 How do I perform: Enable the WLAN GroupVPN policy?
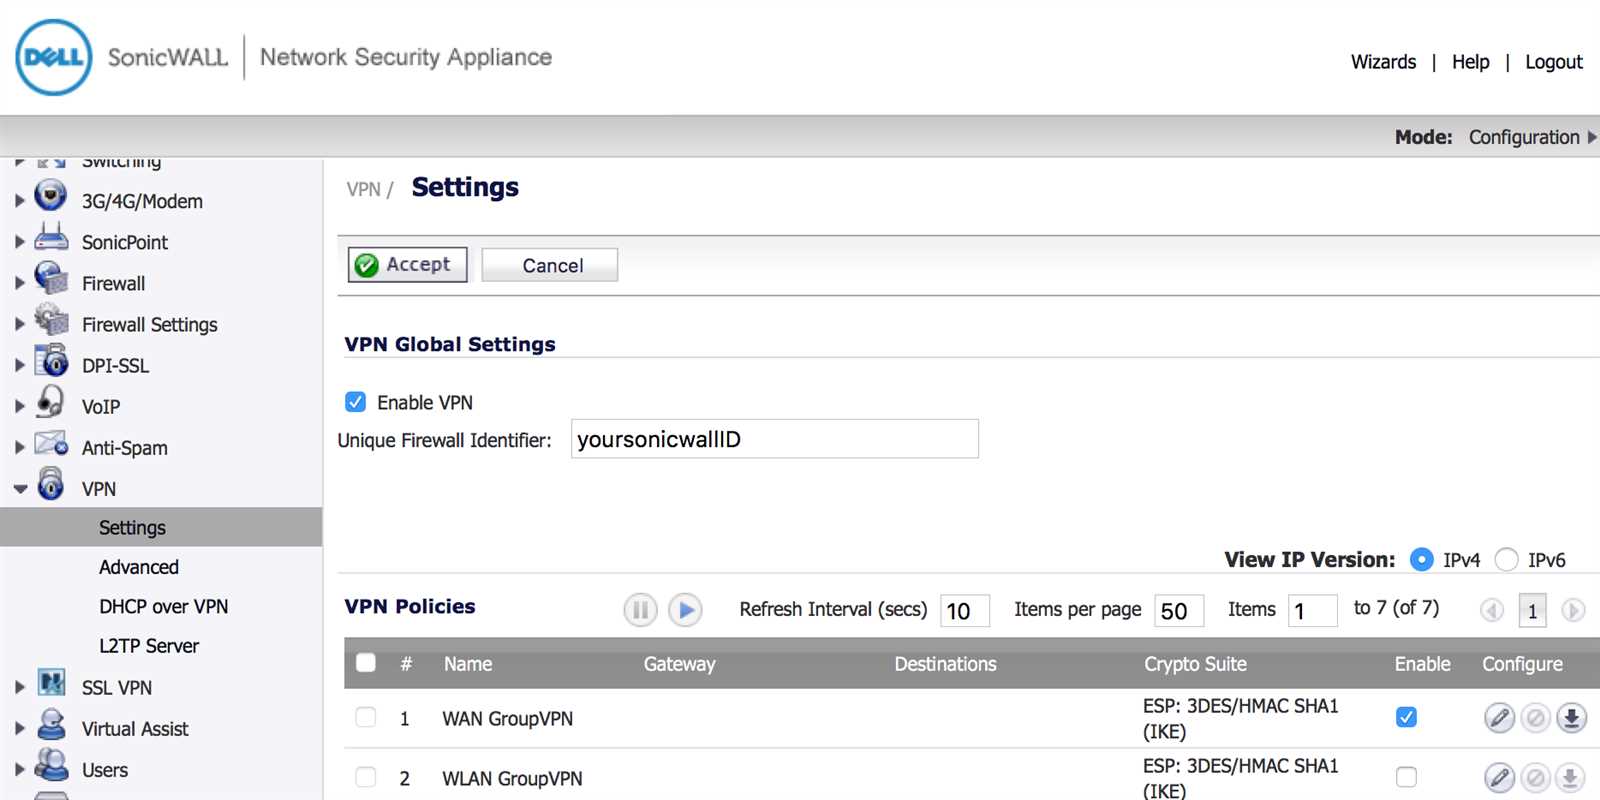click(x=1406, y=777)
